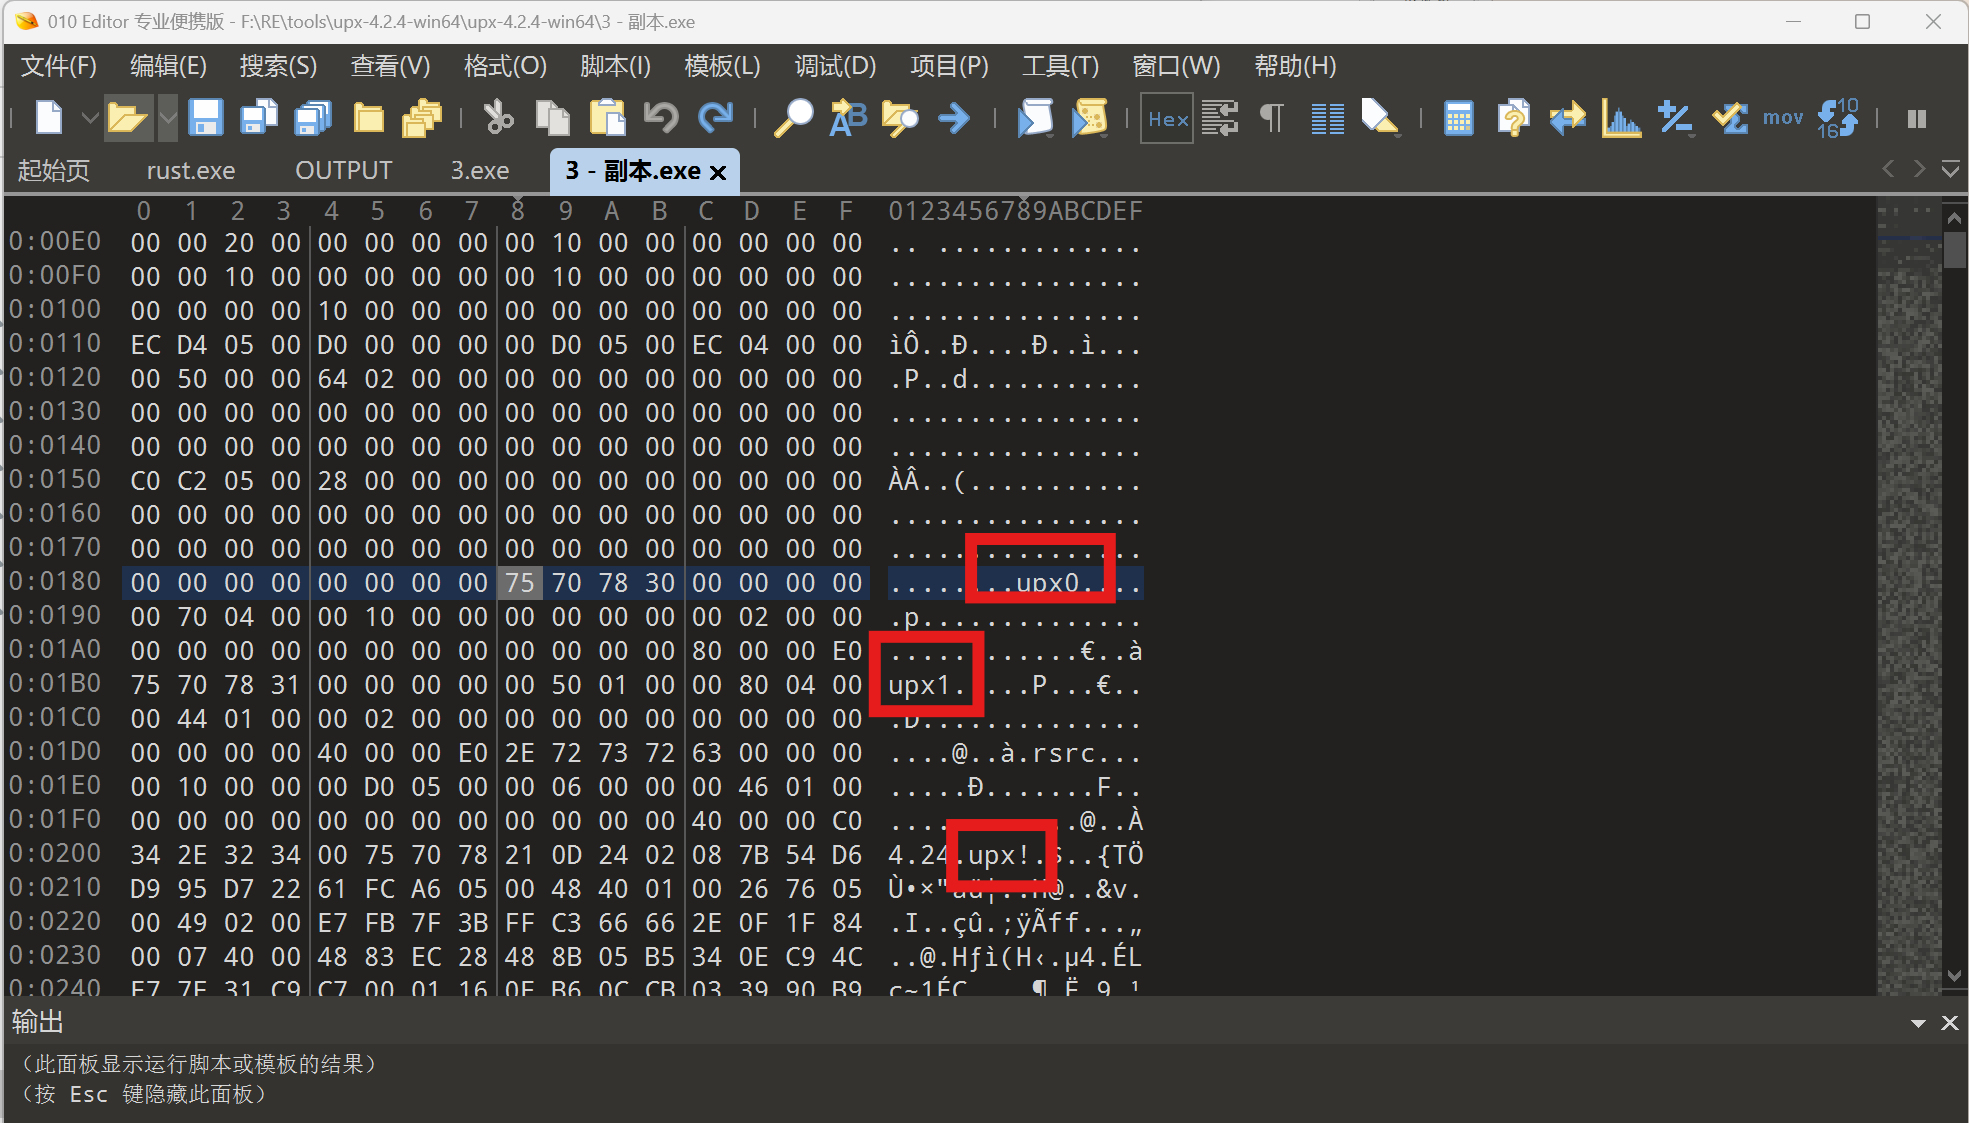Open the 工具(T) menu
This screenshot has width=1969, height=1123.
tap(1059, 66)
